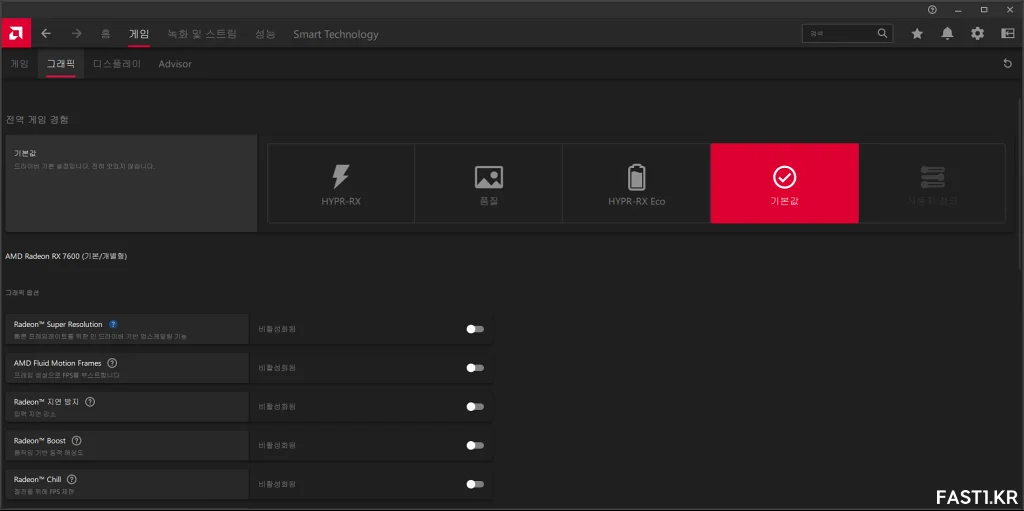Open the 성능 tab
The height and width of the screenshot is (511, 1024).
click(x=265, y=34)
